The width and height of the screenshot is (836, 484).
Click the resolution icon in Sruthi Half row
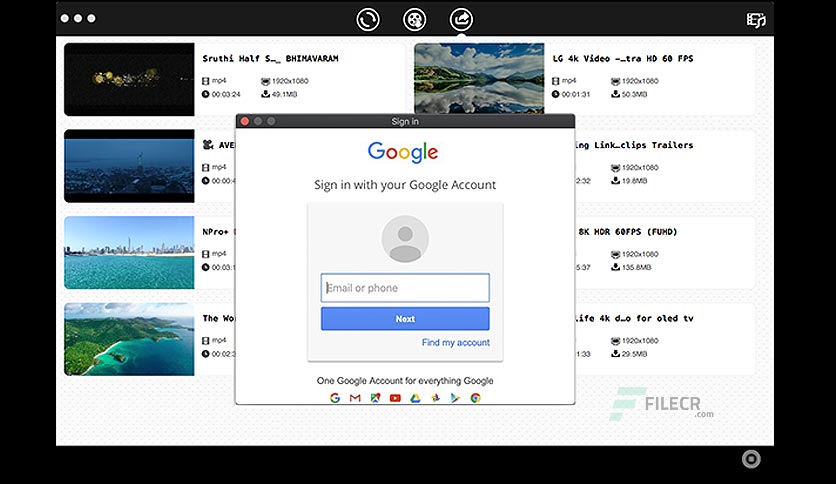(265, 81)
